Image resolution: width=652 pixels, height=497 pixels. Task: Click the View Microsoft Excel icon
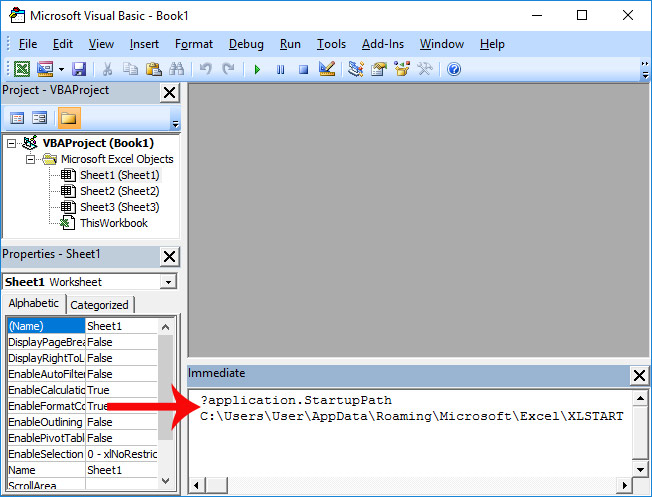tap(22, 69)
